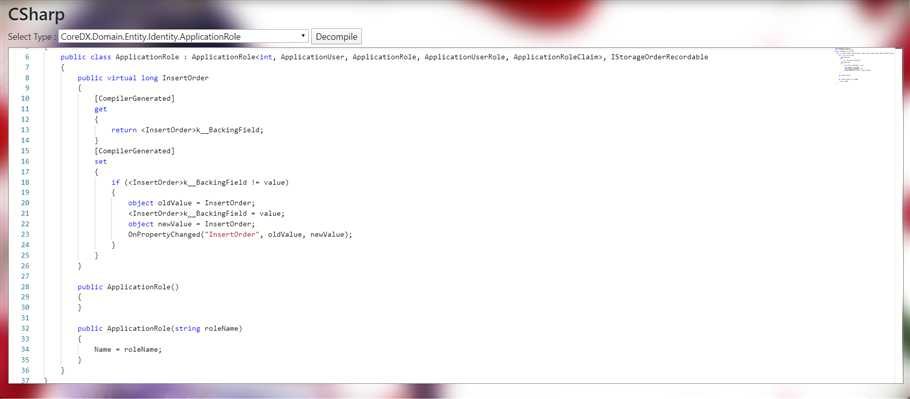Click line number 28 in the gutter
The width and height of the screenshot is (910, 399).
coord(25,286)
